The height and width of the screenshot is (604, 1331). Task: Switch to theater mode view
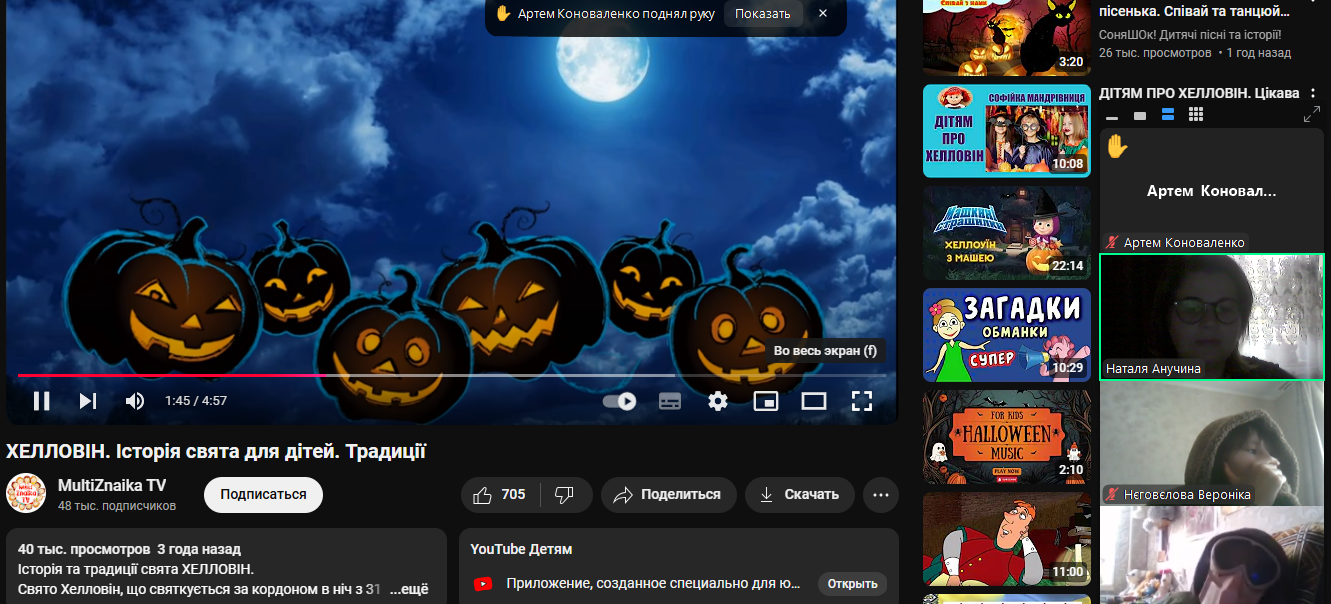pos(814,401)
